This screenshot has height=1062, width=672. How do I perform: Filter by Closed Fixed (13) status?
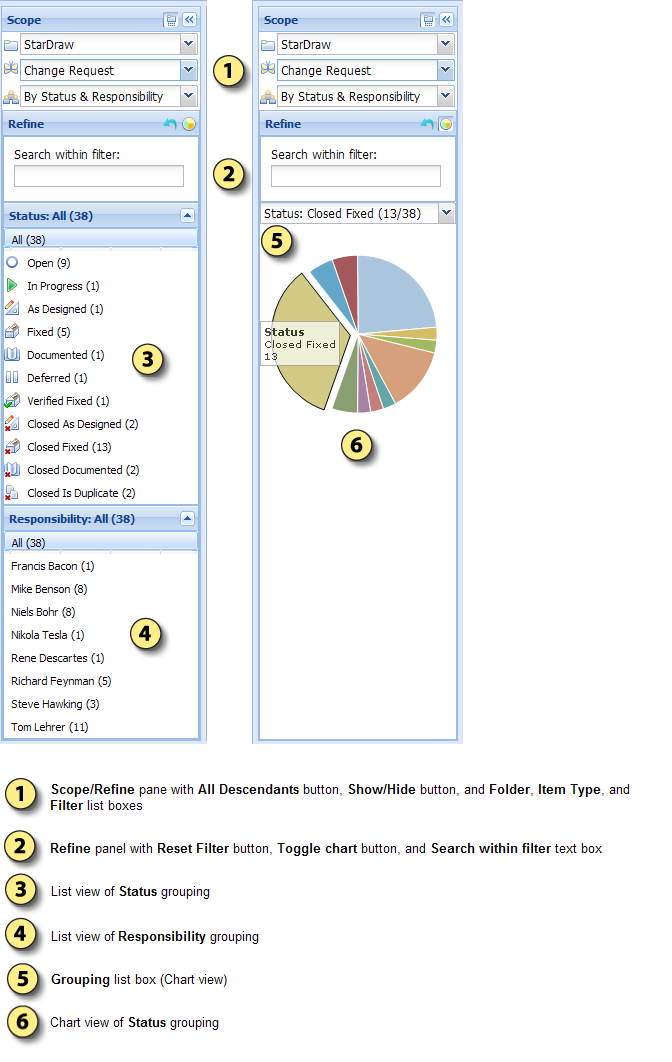tap(69, 447)
